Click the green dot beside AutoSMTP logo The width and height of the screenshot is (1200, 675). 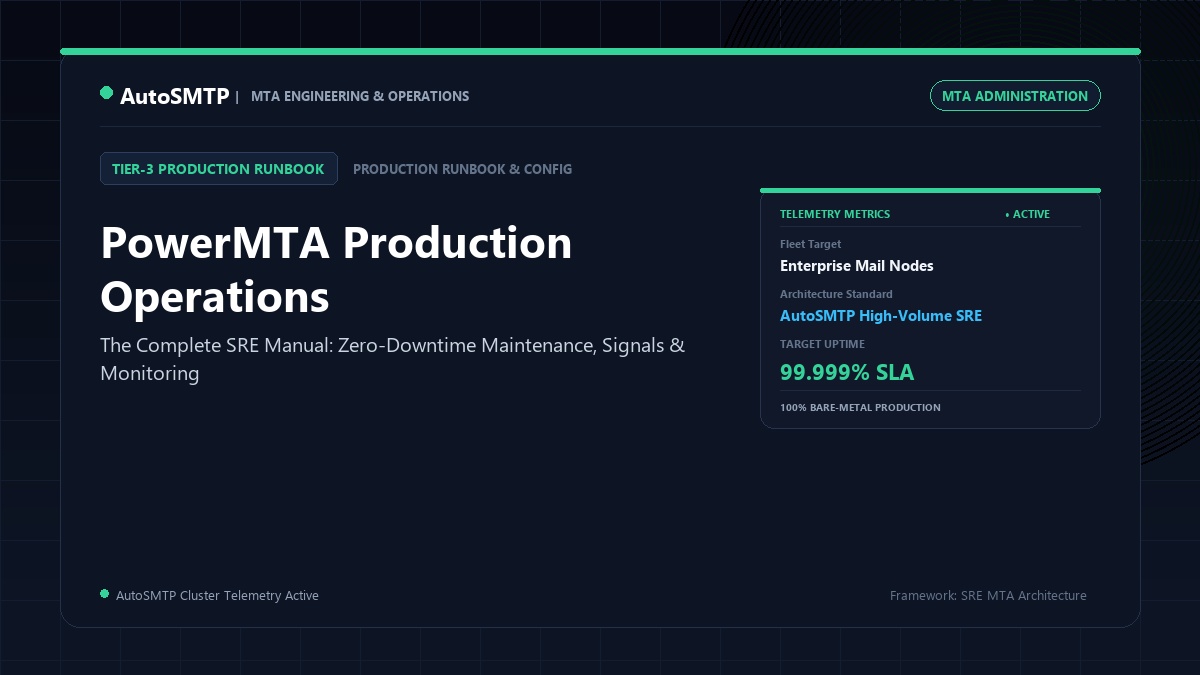click(x=106, y=93)
